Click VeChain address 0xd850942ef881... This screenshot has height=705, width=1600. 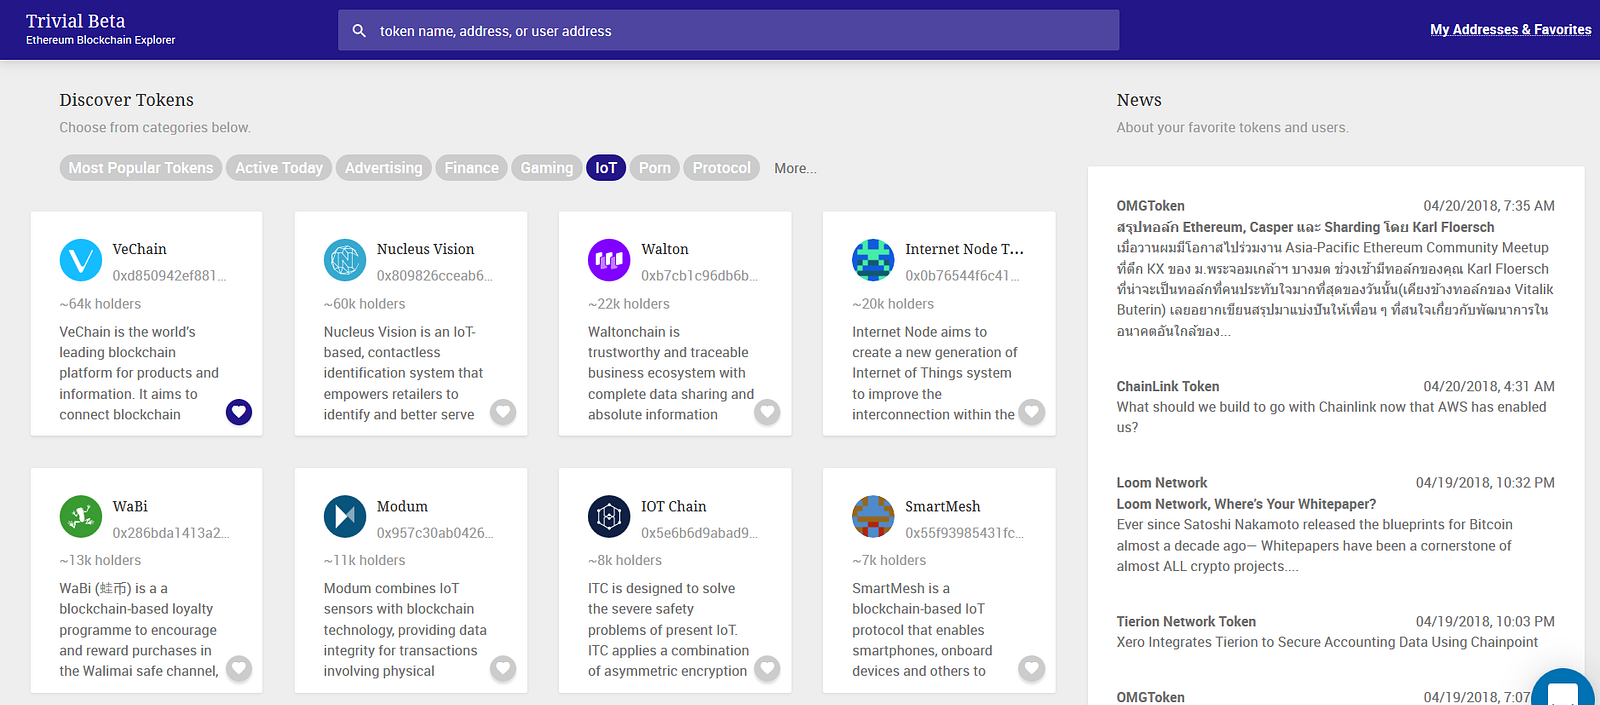coord(169,276)
